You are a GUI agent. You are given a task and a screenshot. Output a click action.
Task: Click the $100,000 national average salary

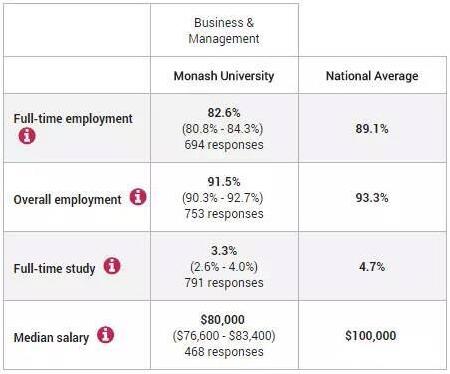pyautogui.click(x=371, y=336)
